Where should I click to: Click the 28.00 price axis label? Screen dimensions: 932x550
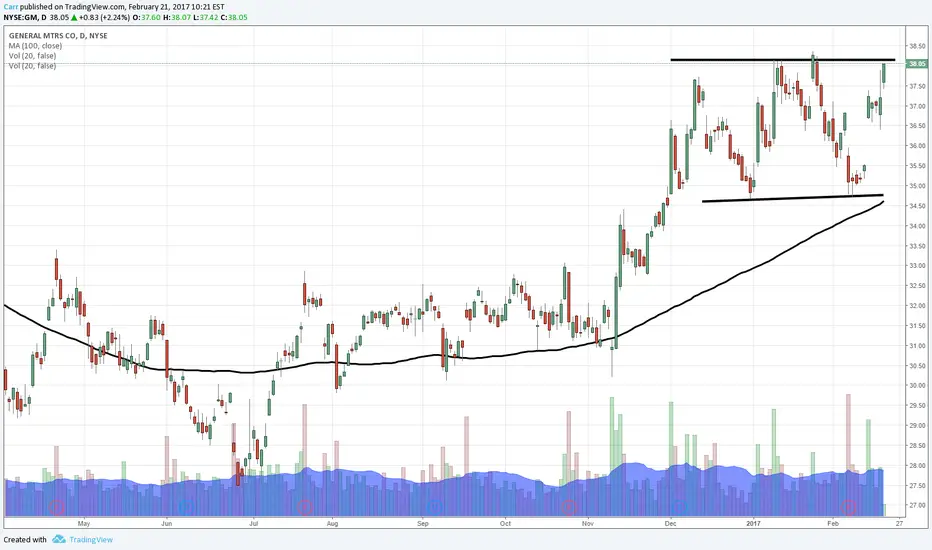(917, 466)
